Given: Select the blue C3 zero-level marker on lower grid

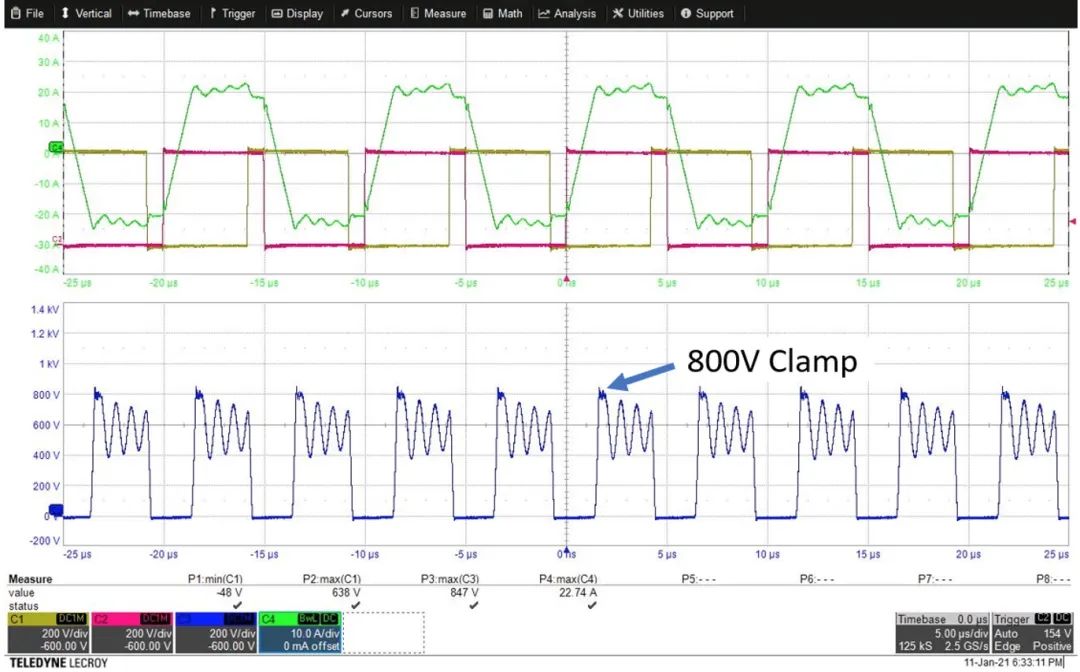Looking at the screenshot, I should [55, 510].
